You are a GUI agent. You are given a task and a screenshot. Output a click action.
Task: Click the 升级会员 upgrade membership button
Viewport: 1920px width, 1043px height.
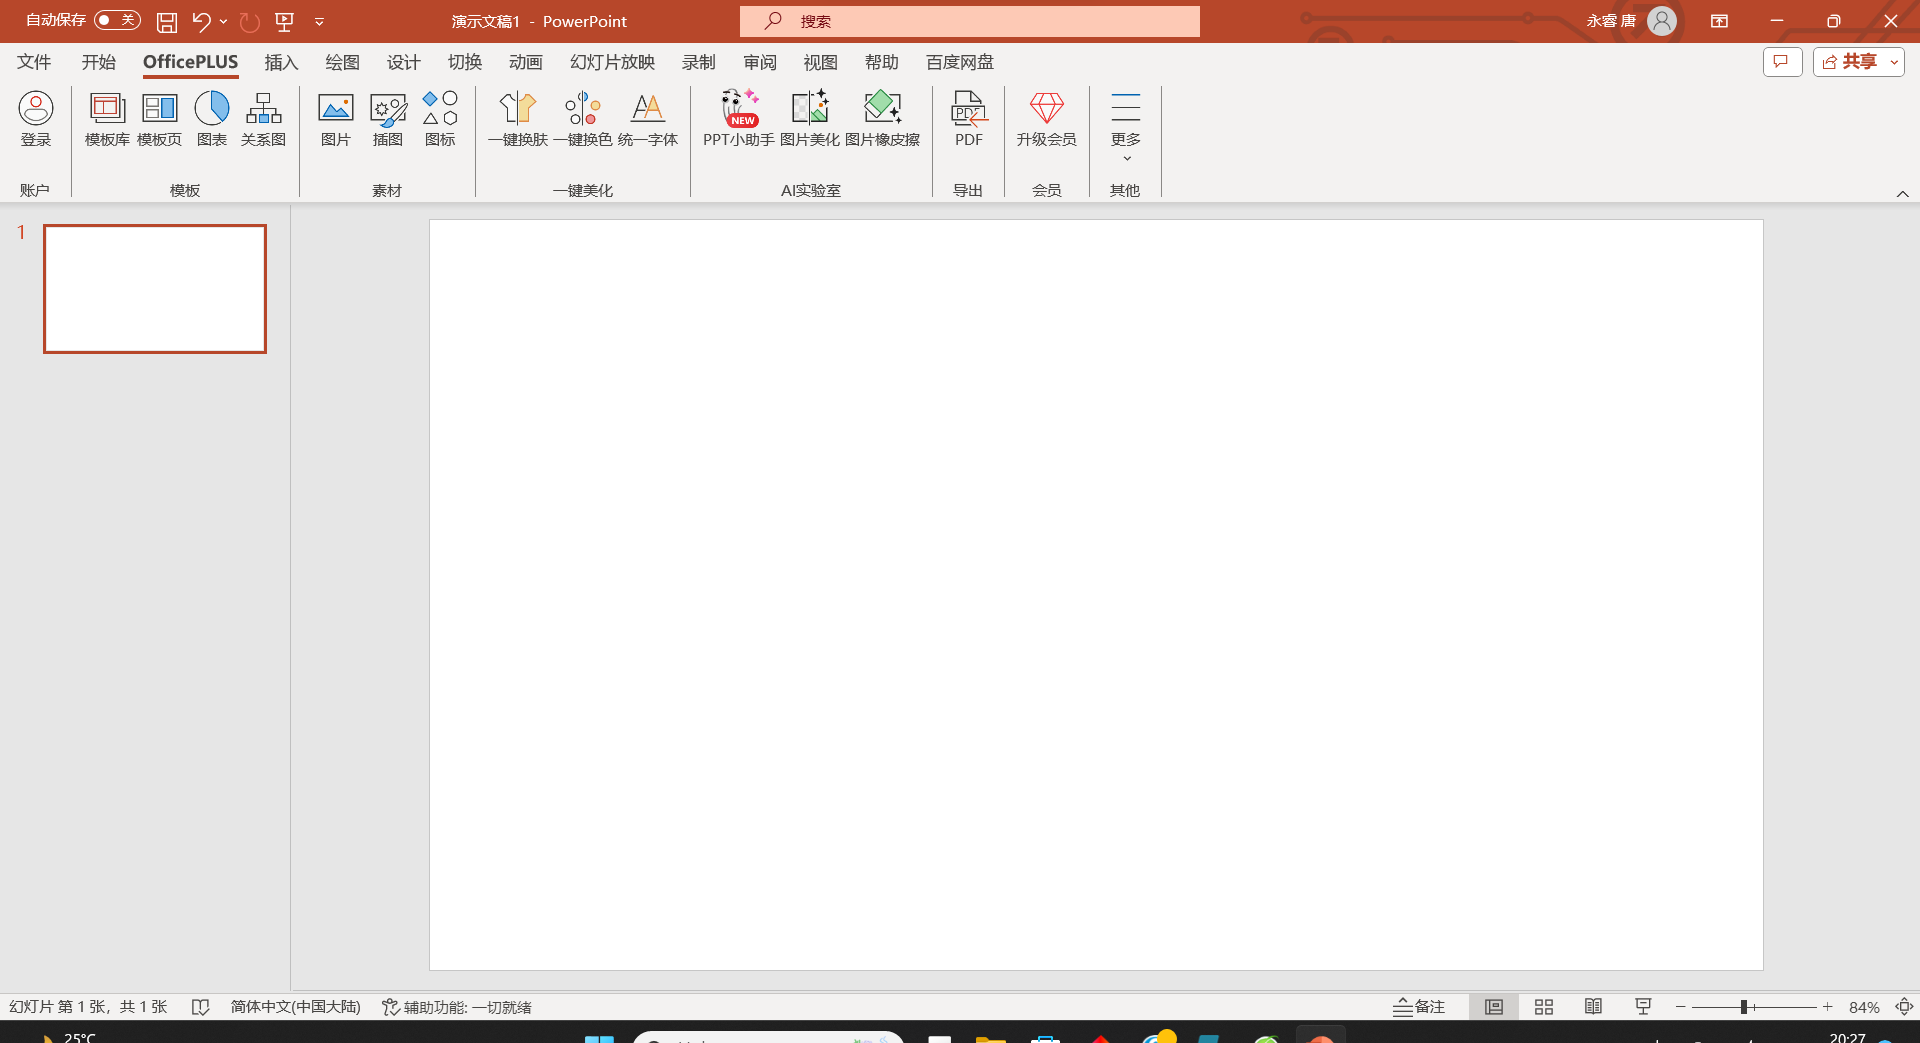(1046, 119)
